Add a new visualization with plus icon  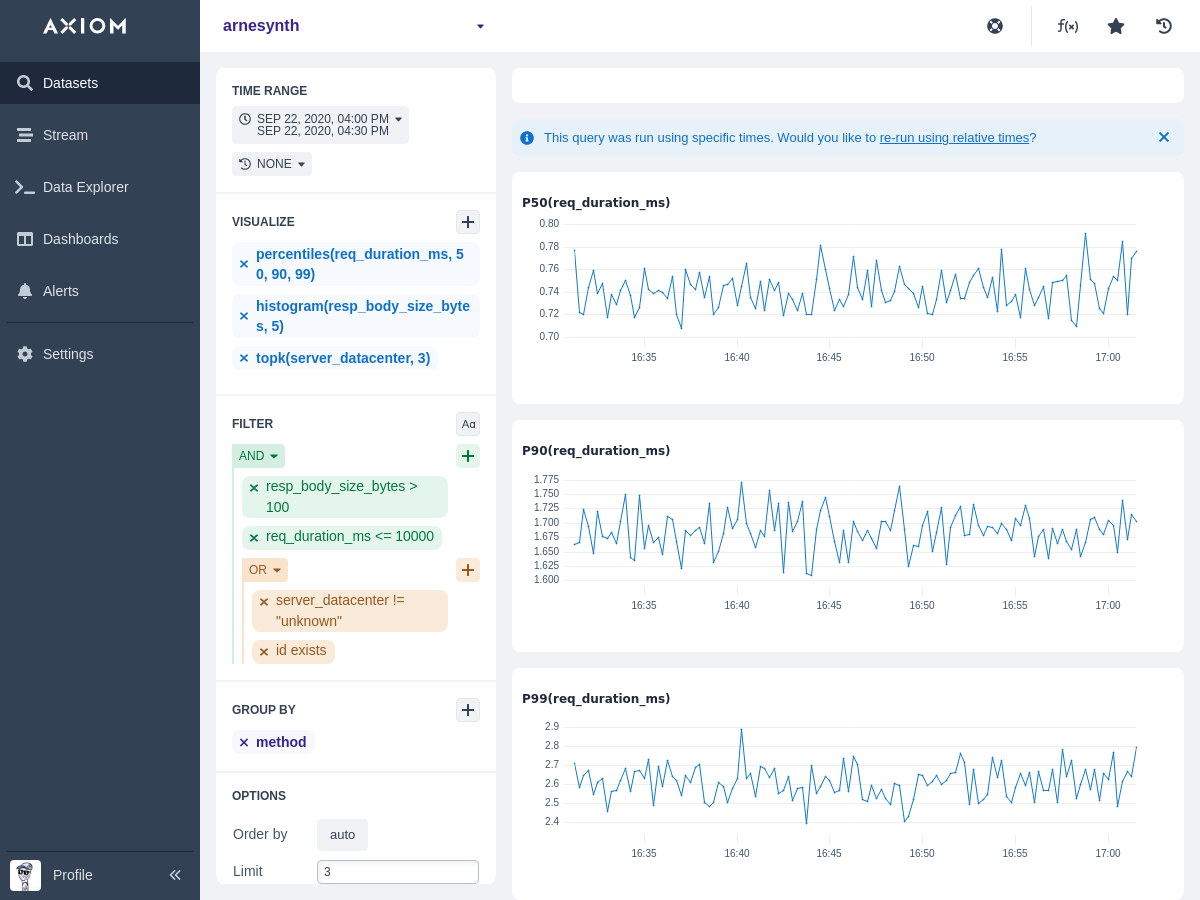[468, 222]
